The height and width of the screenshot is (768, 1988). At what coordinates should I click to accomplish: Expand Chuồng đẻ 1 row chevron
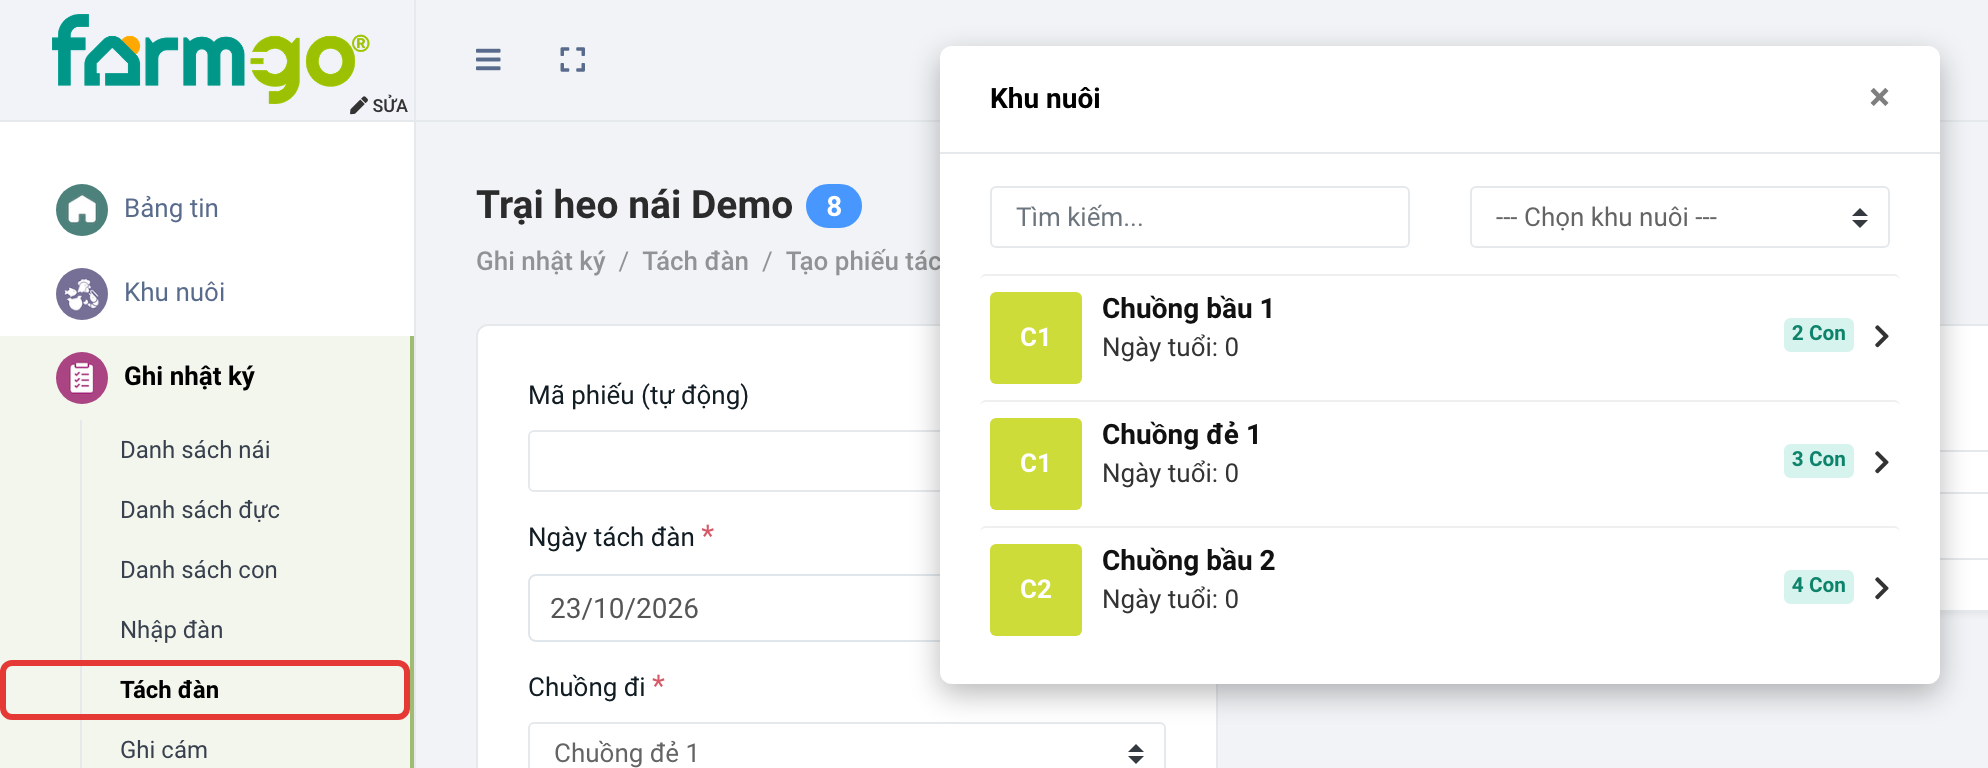[x=1882, y=462]
